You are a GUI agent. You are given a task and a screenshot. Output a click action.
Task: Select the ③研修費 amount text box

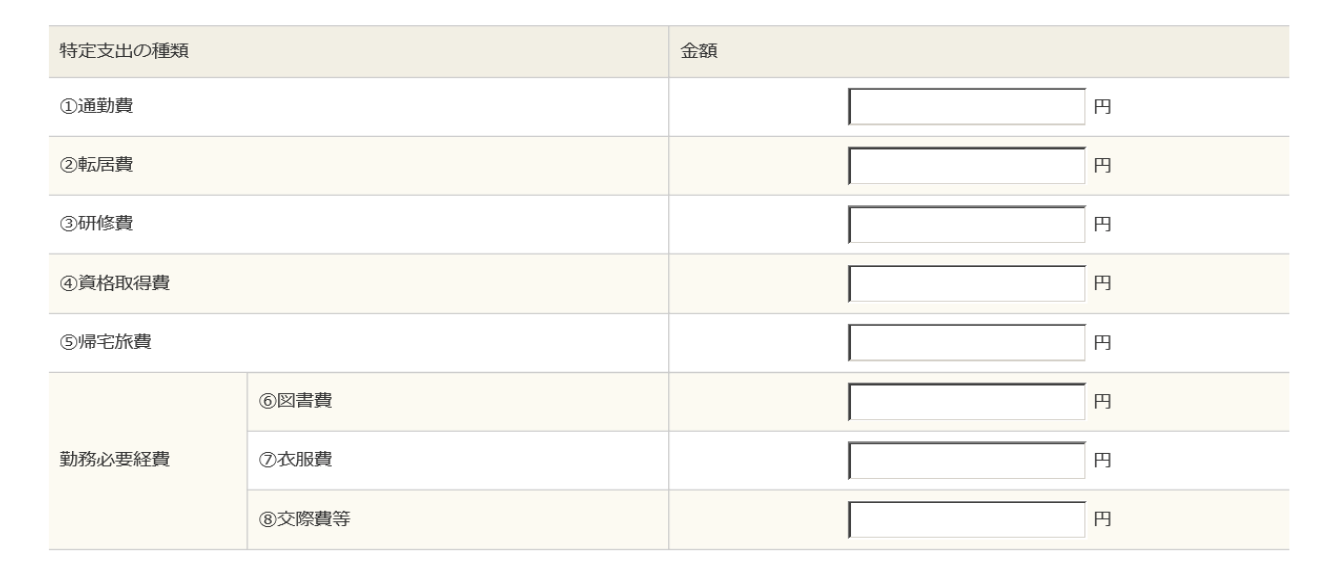966,225
